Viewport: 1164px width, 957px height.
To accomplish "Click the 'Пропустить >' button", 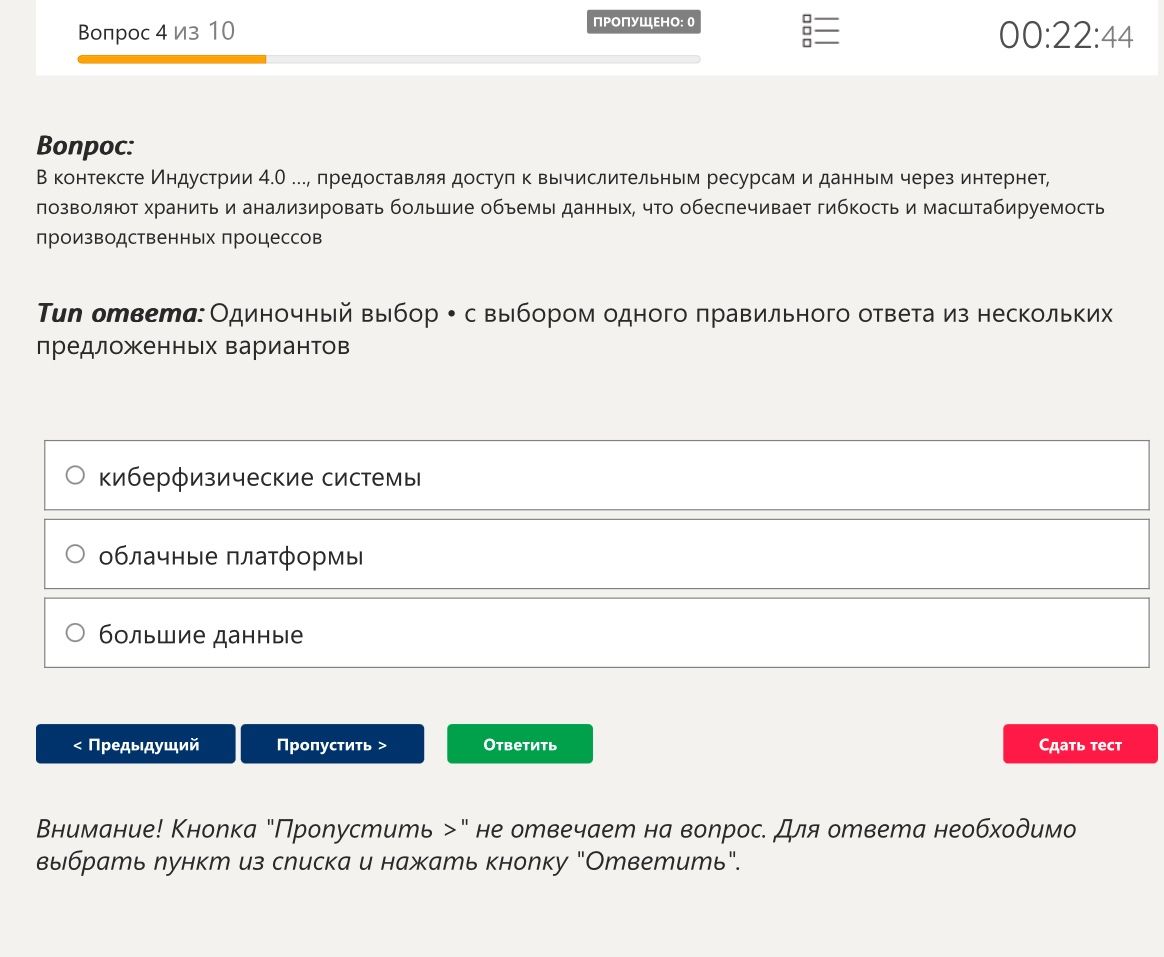I will tap(332, 744).
